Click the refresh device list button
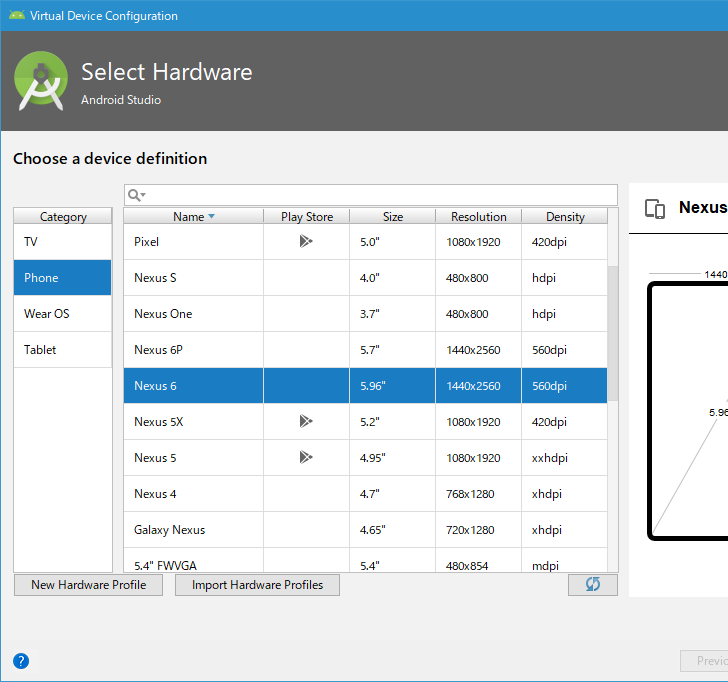This screenshot has height=682, width=728. [x=592, y=585]
